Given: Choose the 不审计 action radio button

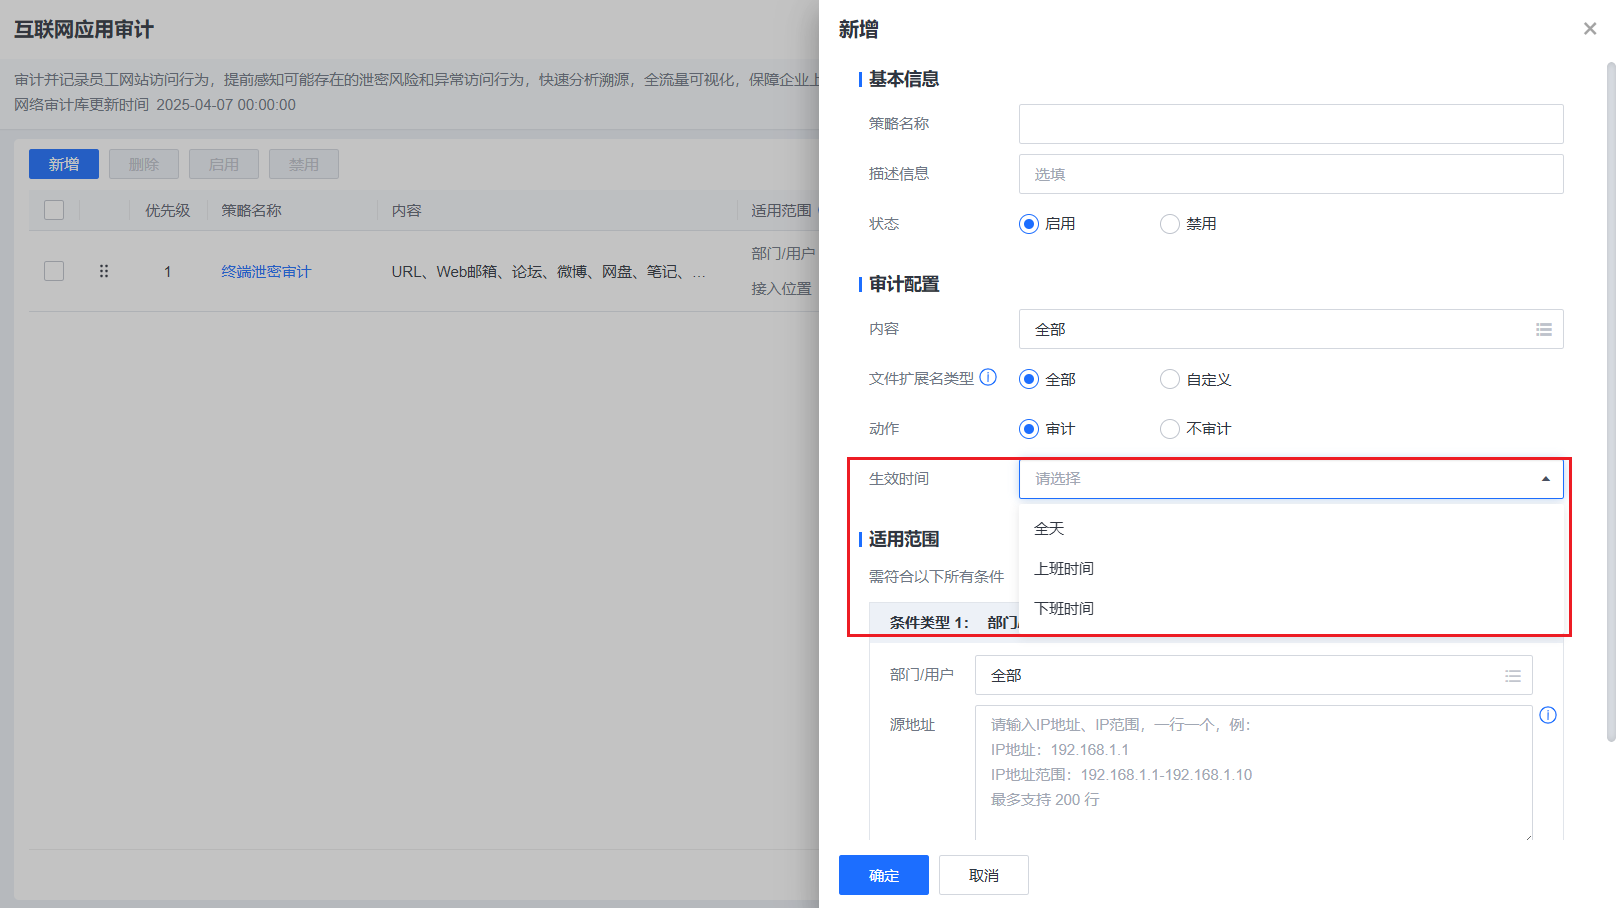Looking at the screenshot, I should click(1169, 429).
